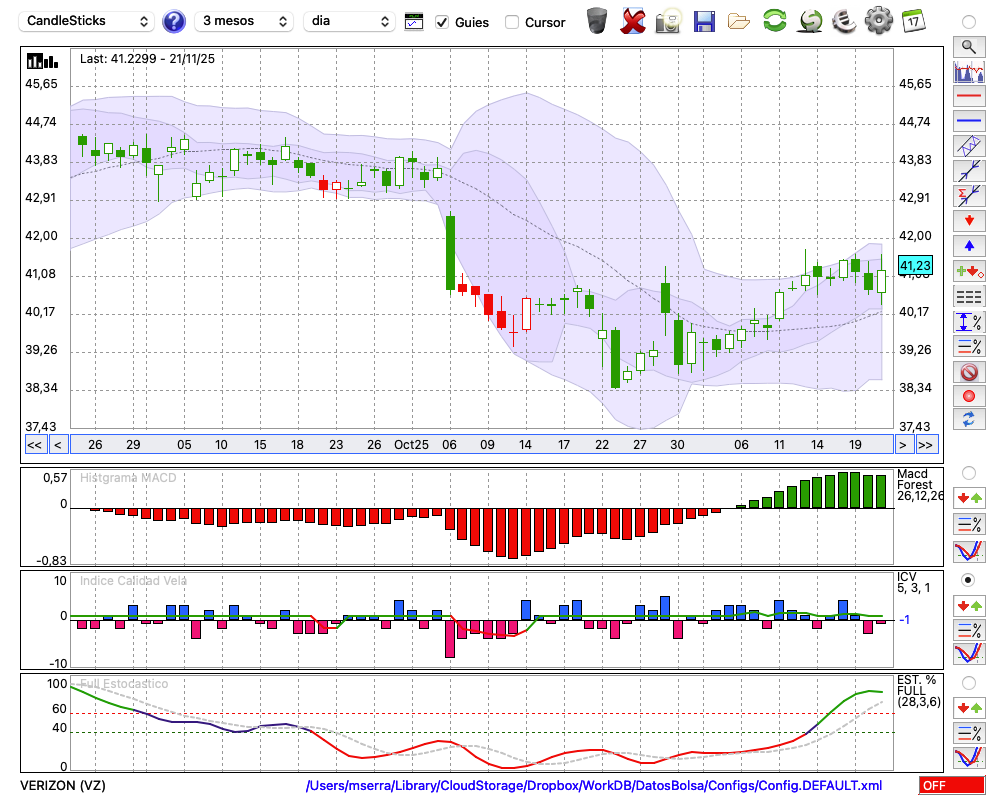Click the magnifying glass zoom tool
The image size is (1000, 800).
coord(968,47)
